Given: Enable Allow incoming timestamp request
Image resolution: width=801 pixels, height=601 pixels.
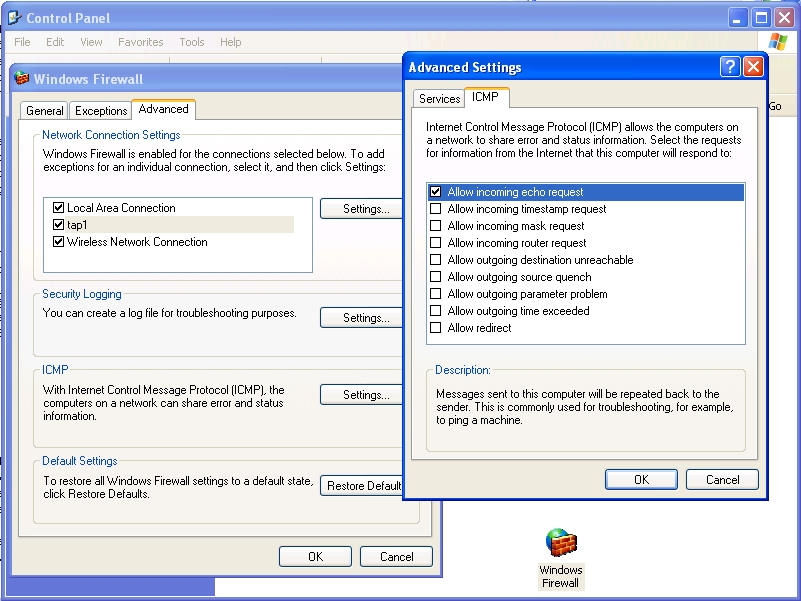Looking at the screenshot, I should [435, 209].
